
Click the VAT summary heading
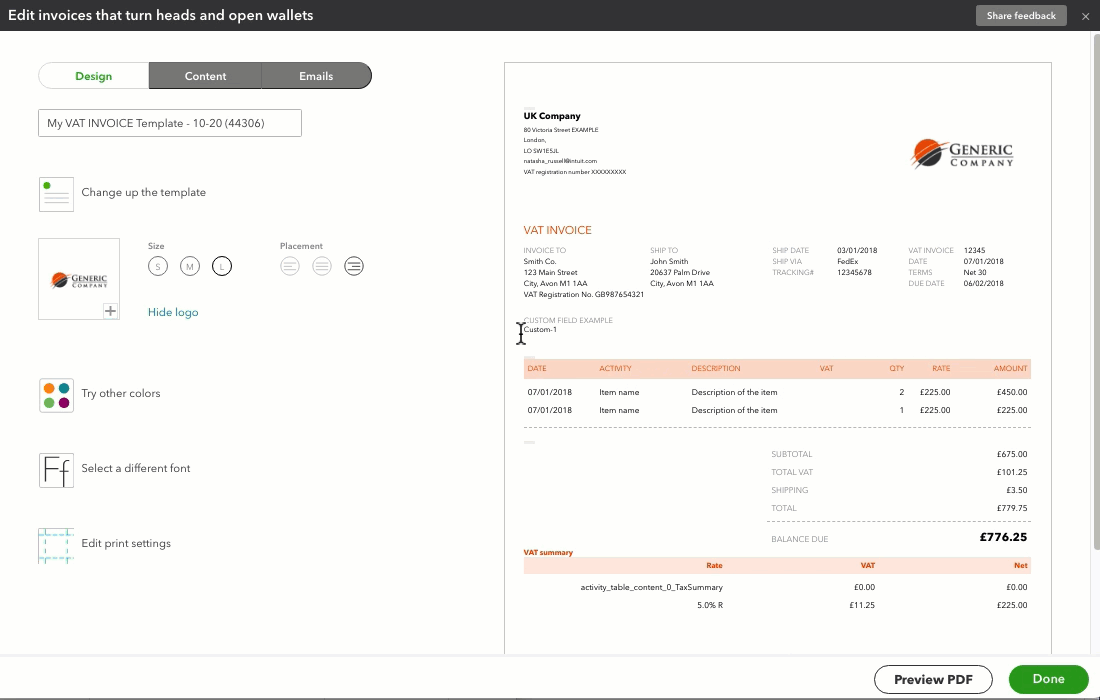click(x=548, y=553)
